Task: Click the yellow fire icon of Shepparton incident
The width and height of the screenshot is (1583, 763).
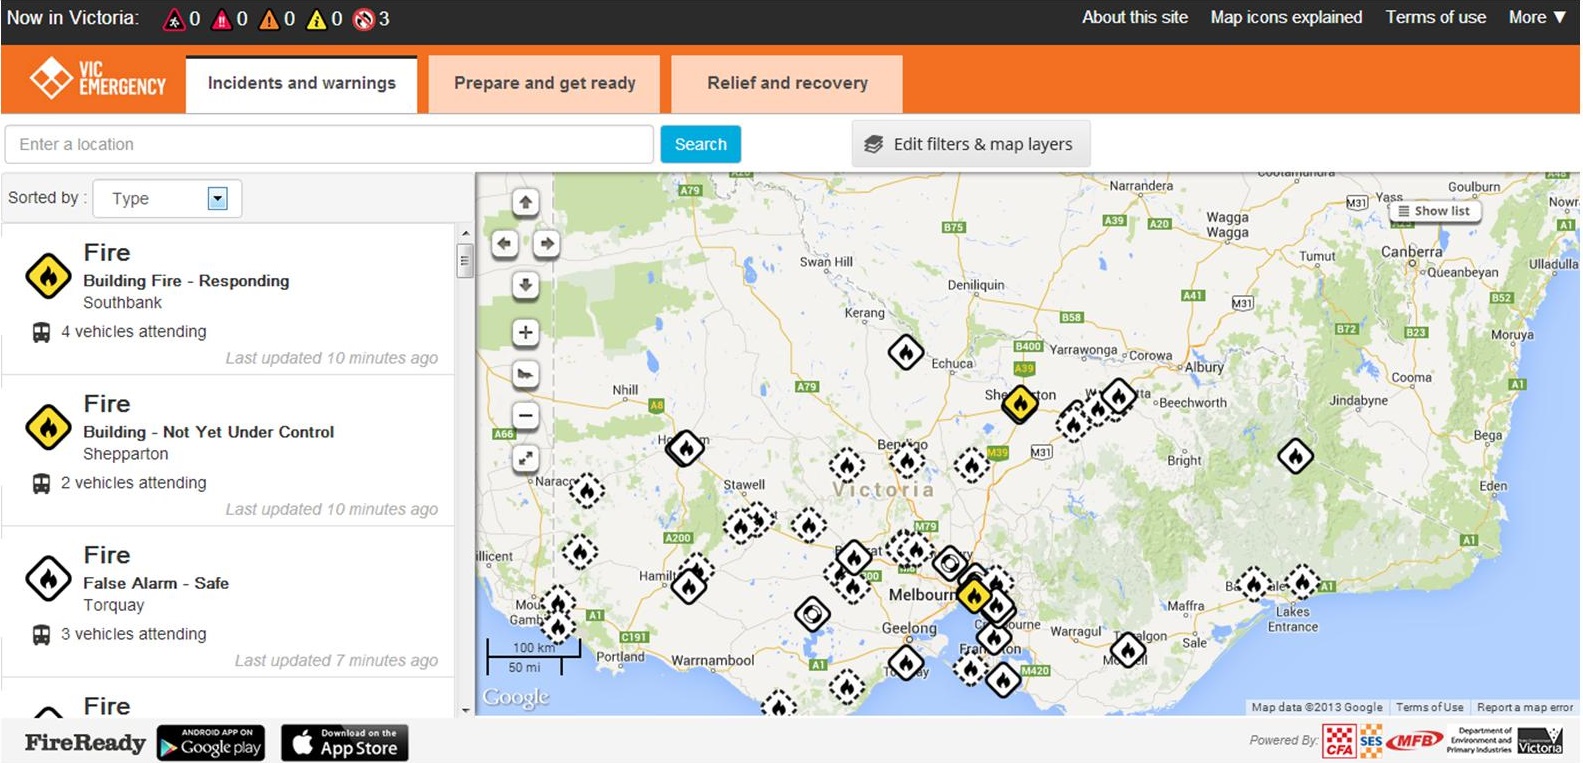Action: [48, 428]
